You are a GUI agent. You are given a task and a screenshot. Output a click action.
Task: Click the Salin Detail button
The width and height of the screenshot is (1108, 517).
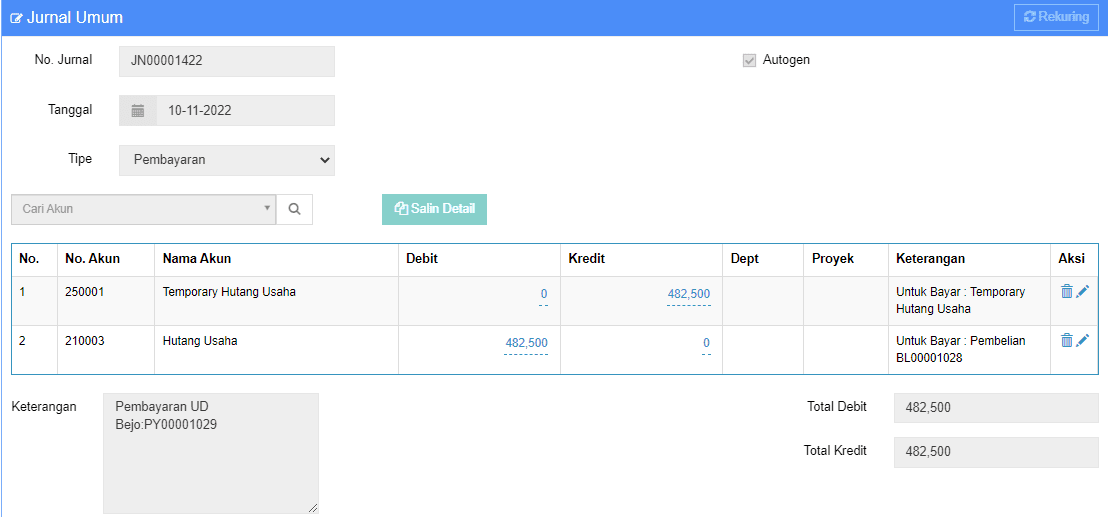pyautogui.click(x=435, y=209)
